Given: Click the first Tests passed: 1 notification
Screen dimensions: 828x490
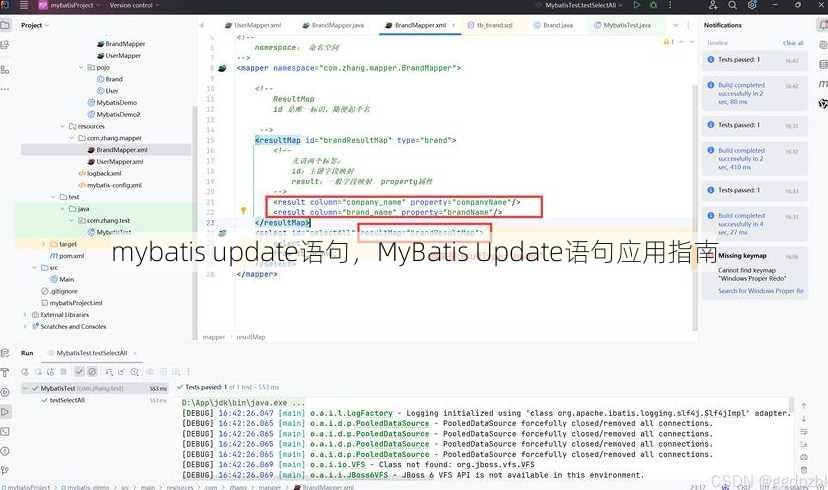Looking at the screenshot, I should point(755,60).
